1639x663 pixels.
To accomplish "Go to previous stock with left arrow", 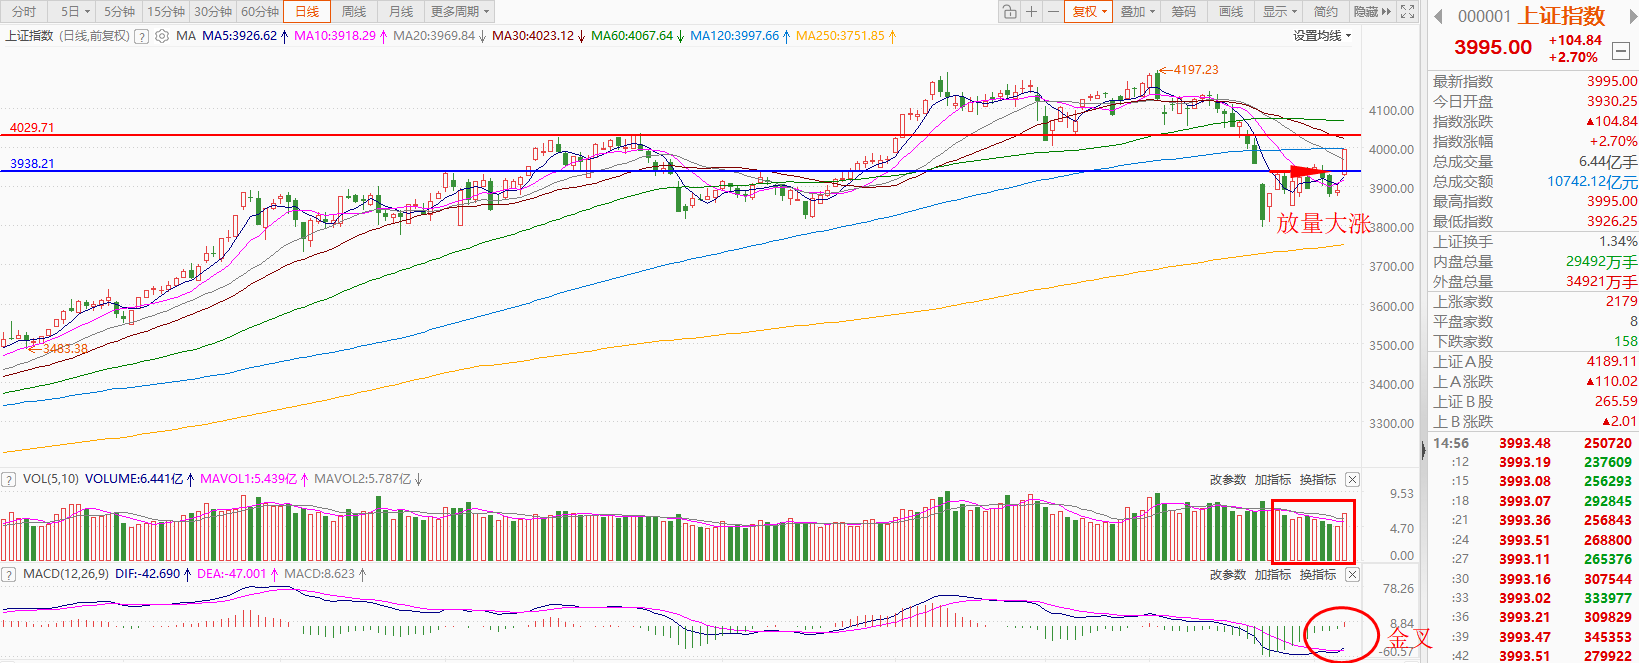I will coord(1438,16).
